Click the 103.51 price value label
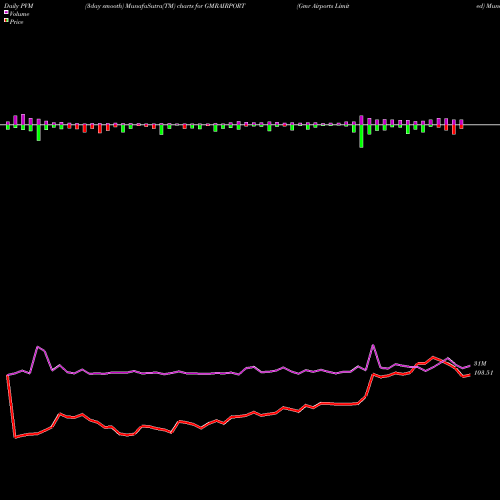 point(483,373)
